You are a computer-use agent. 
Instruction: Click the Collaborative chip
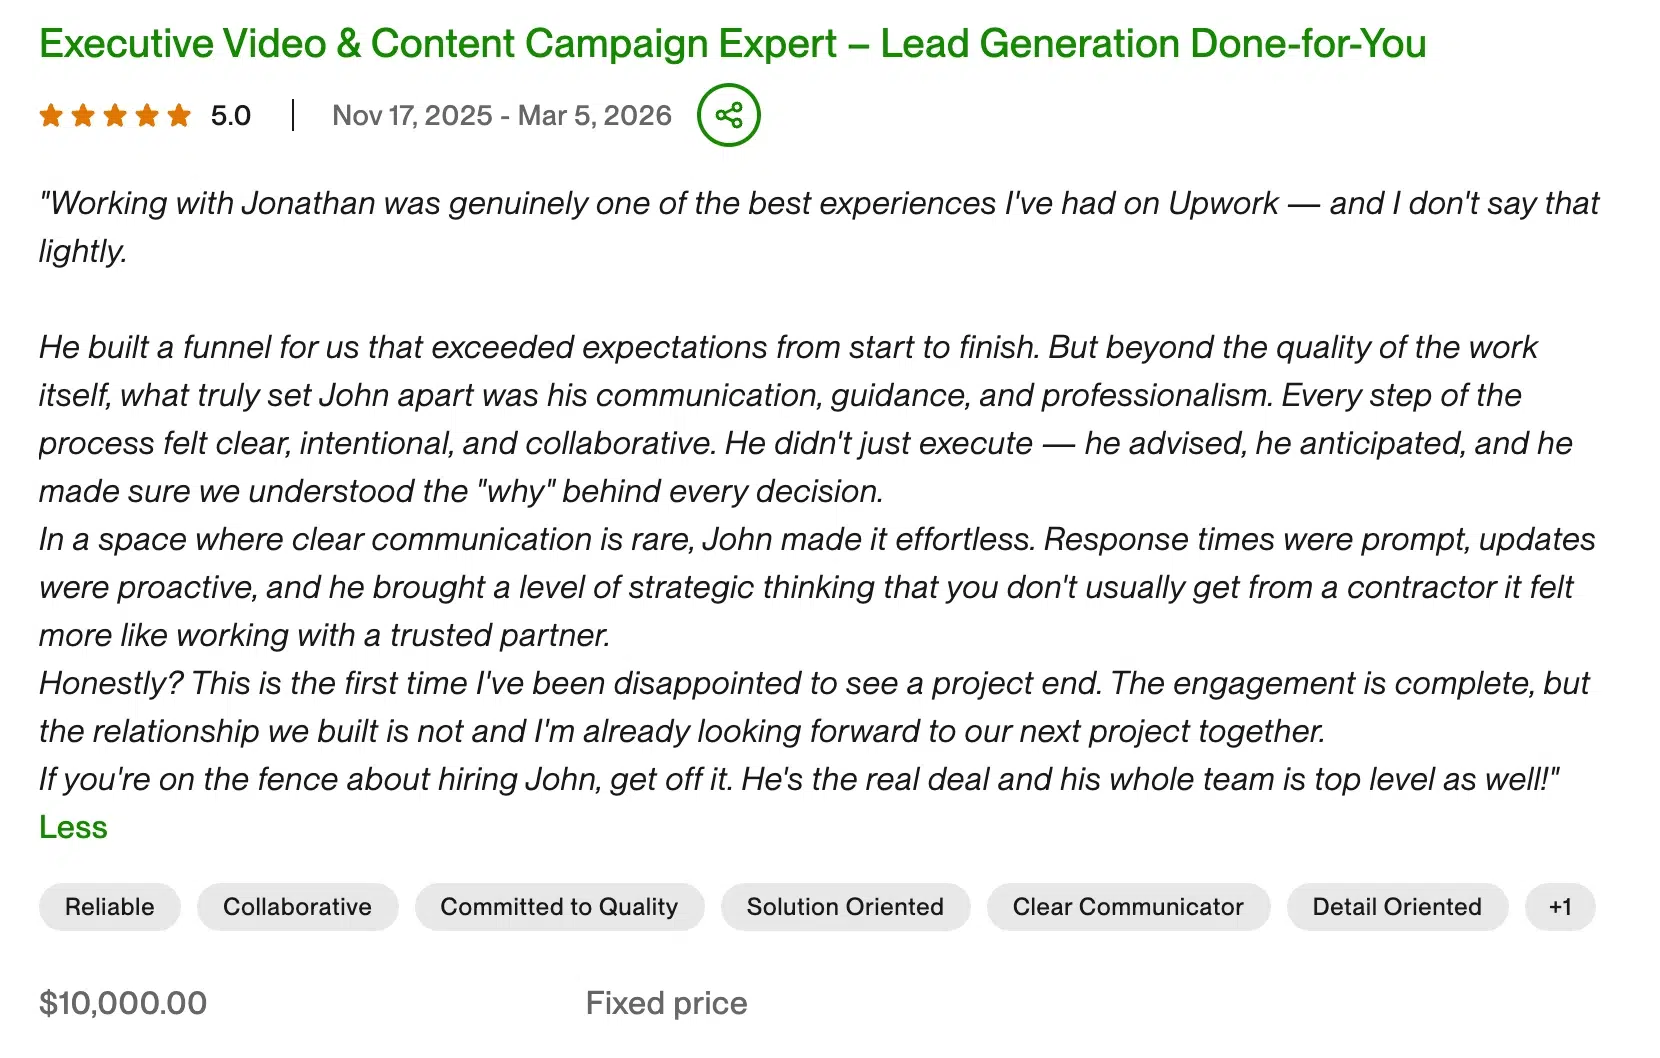pos(297,907)
